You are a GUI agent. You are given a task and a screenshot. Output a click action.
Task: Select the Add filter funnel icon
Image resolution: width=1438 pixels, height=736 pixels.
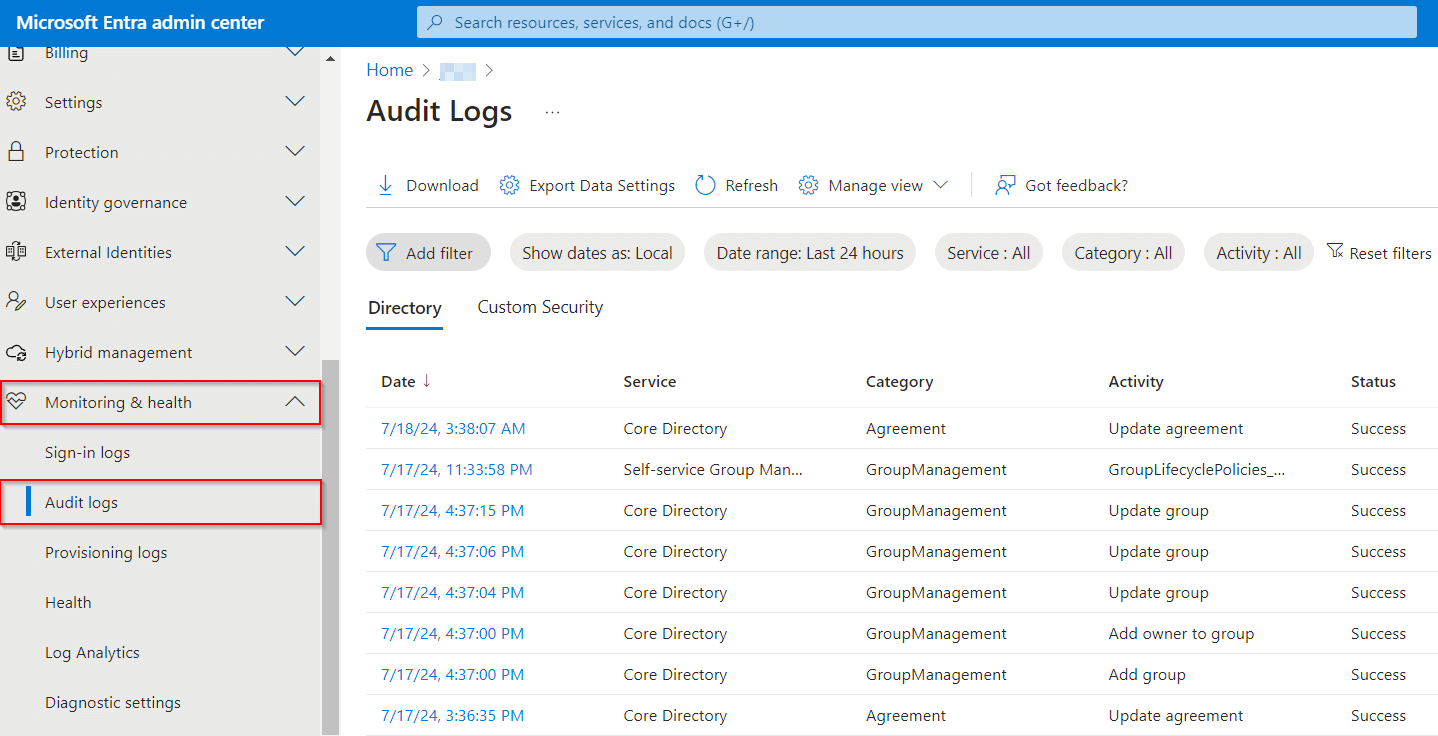coord(386,252)
